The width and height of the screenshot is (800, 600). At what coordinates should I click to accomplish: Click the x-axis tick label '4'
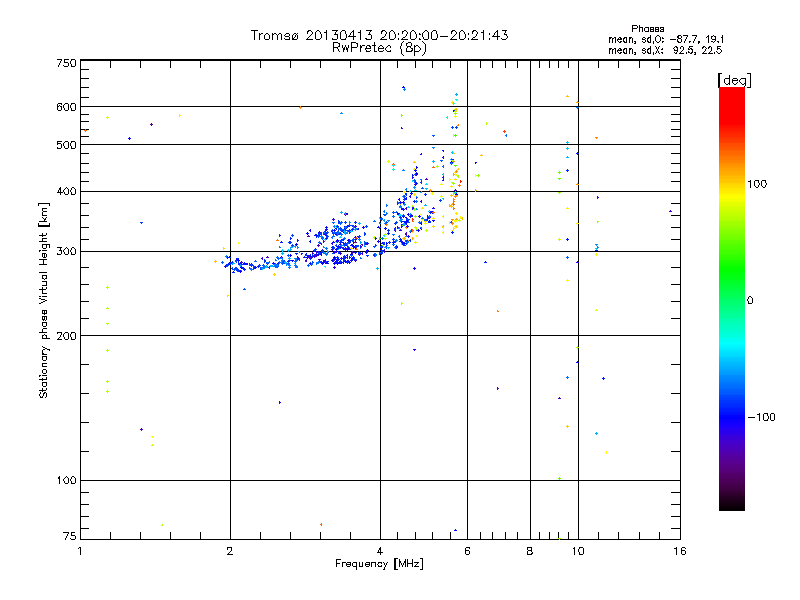click(380, 551)
